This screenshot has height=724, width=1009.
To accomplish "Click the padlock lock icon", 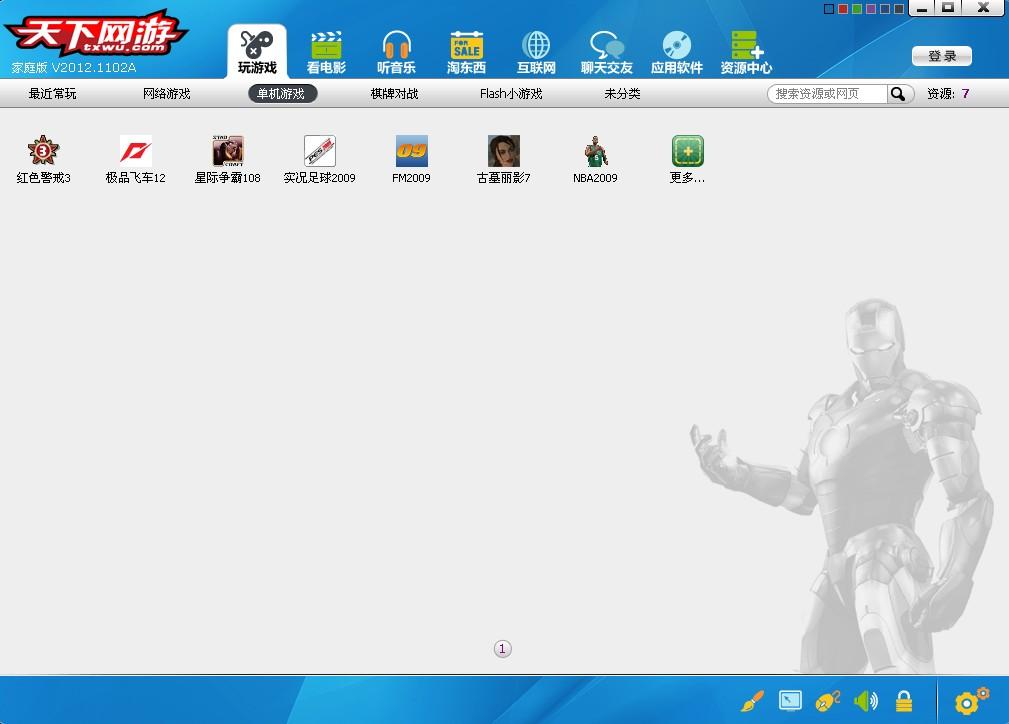I will click(x=904, y=701).
